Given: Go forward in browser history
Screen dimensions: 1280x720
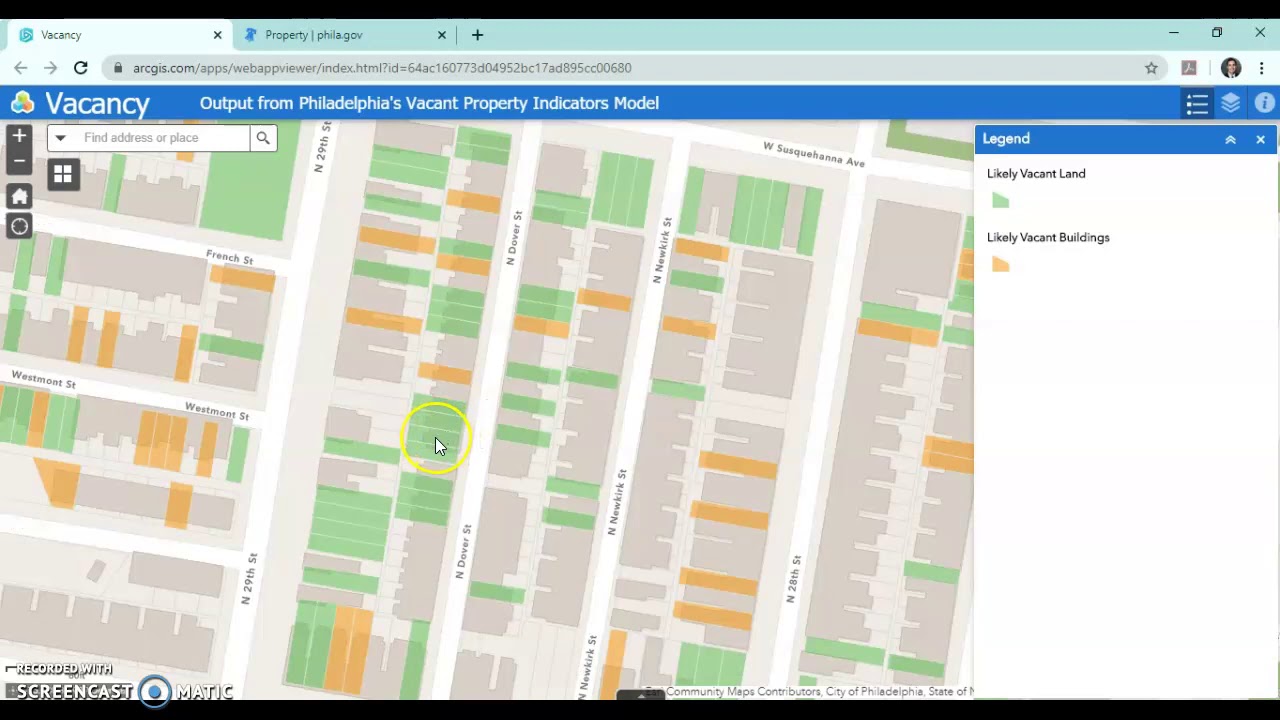Looking at the screenshot, I should (50, 68).
